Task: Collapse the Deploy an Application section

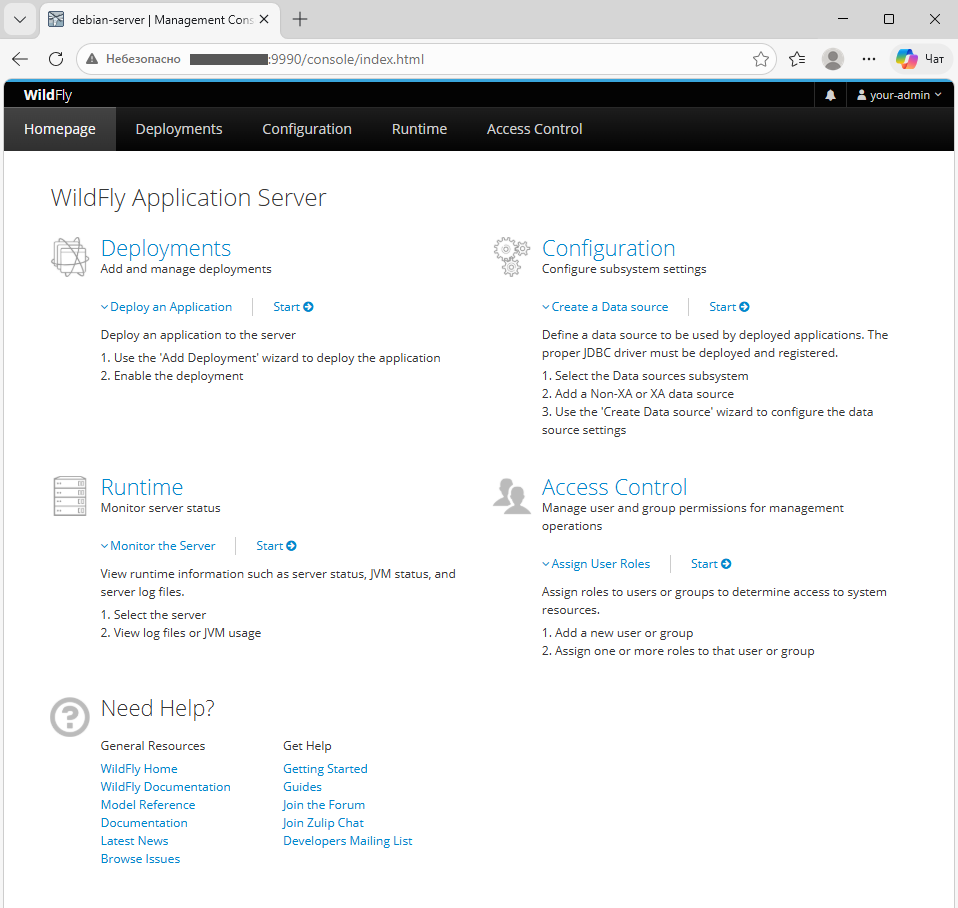Action: pyautogui.click(x=104, y=306)
